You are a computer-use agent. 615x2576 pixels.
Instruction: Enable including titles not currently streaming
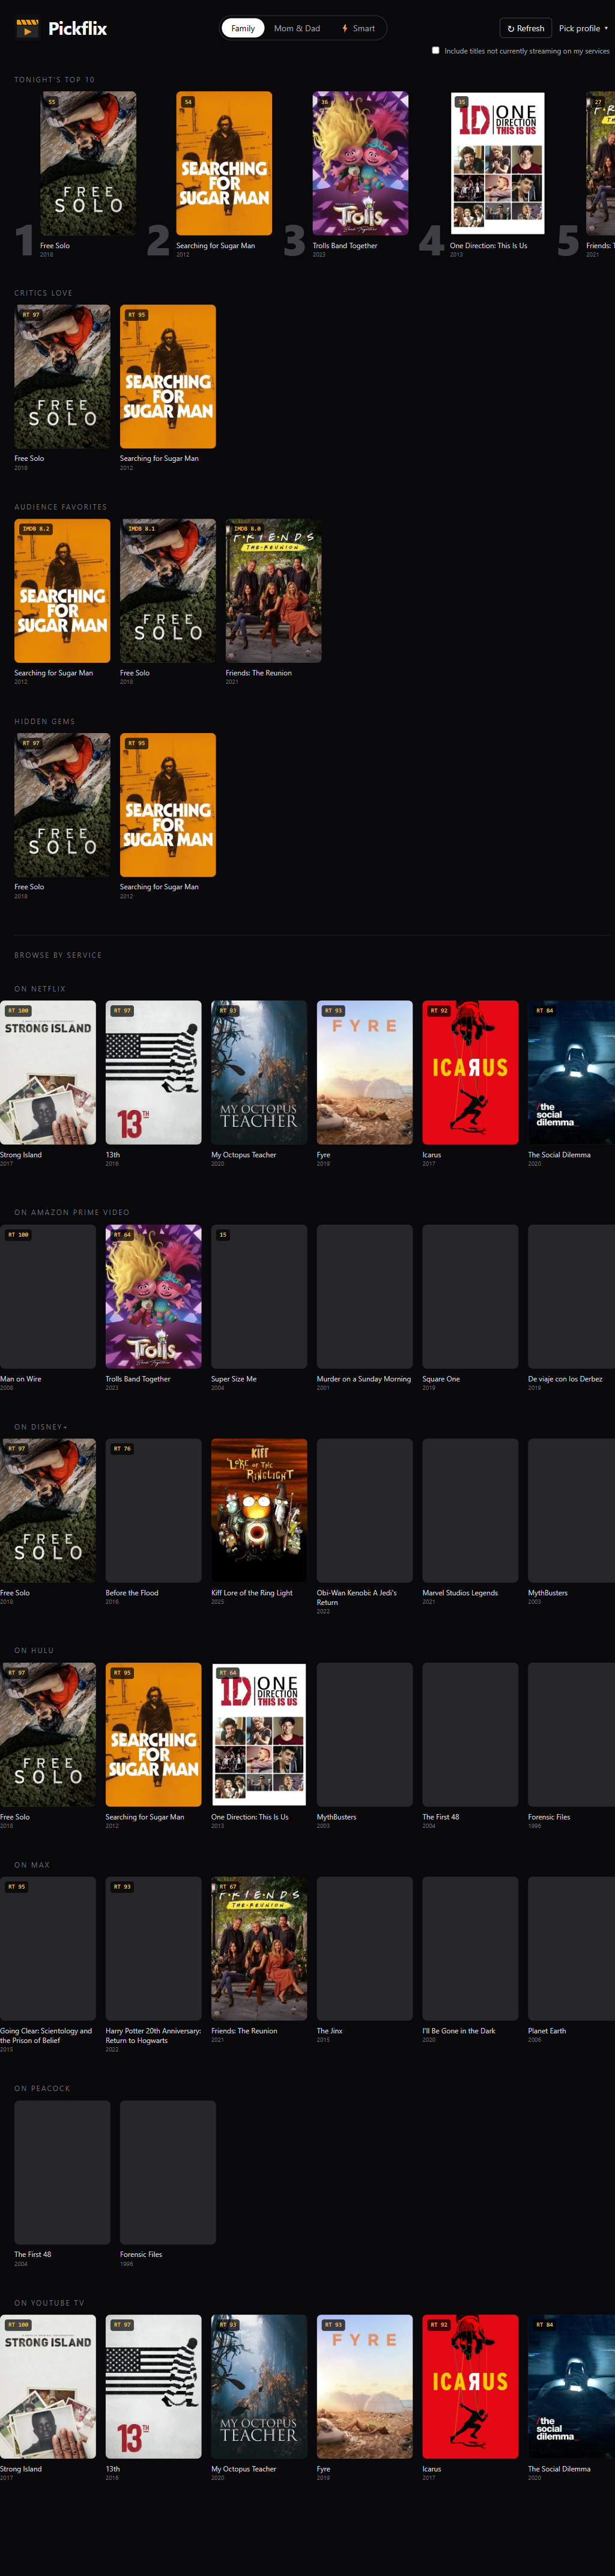pos(435,50)
